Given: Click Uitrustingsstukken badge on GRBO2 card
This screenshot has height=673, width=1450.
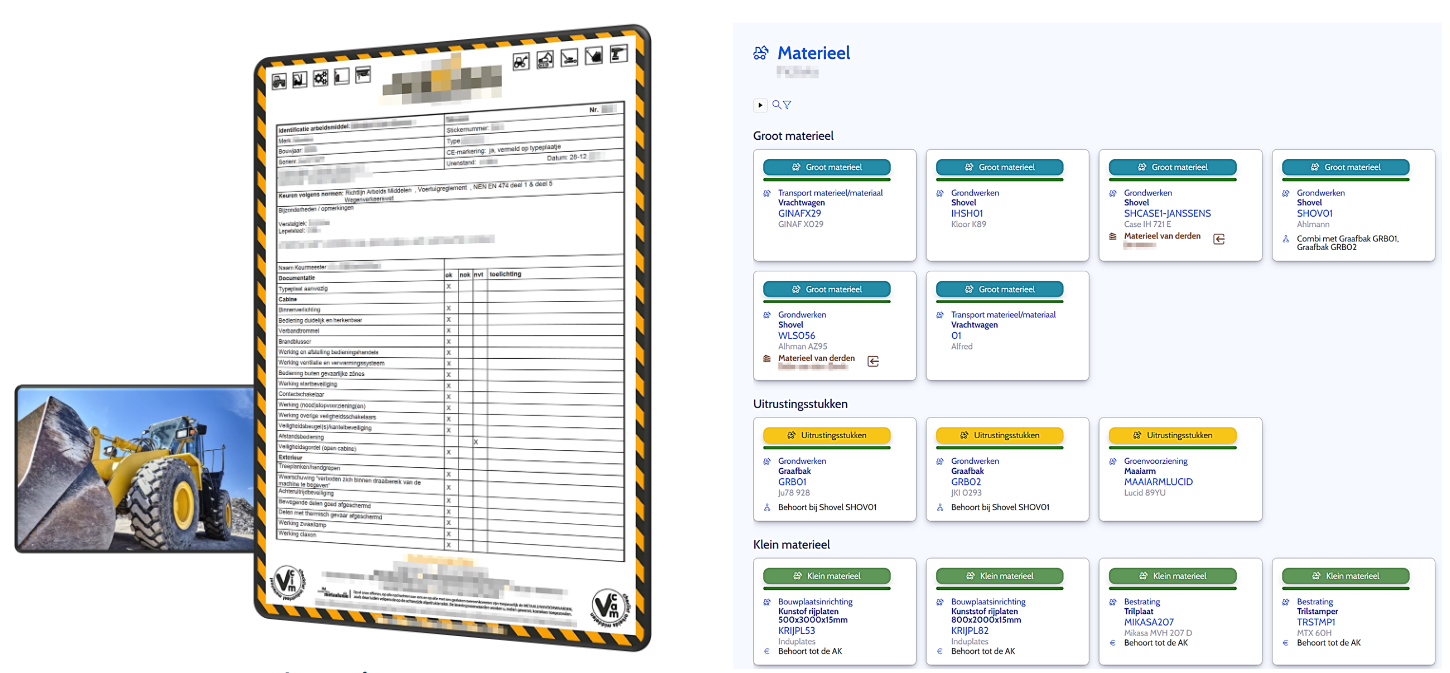Looking at the screenshot, I should tap(1000, 435).
